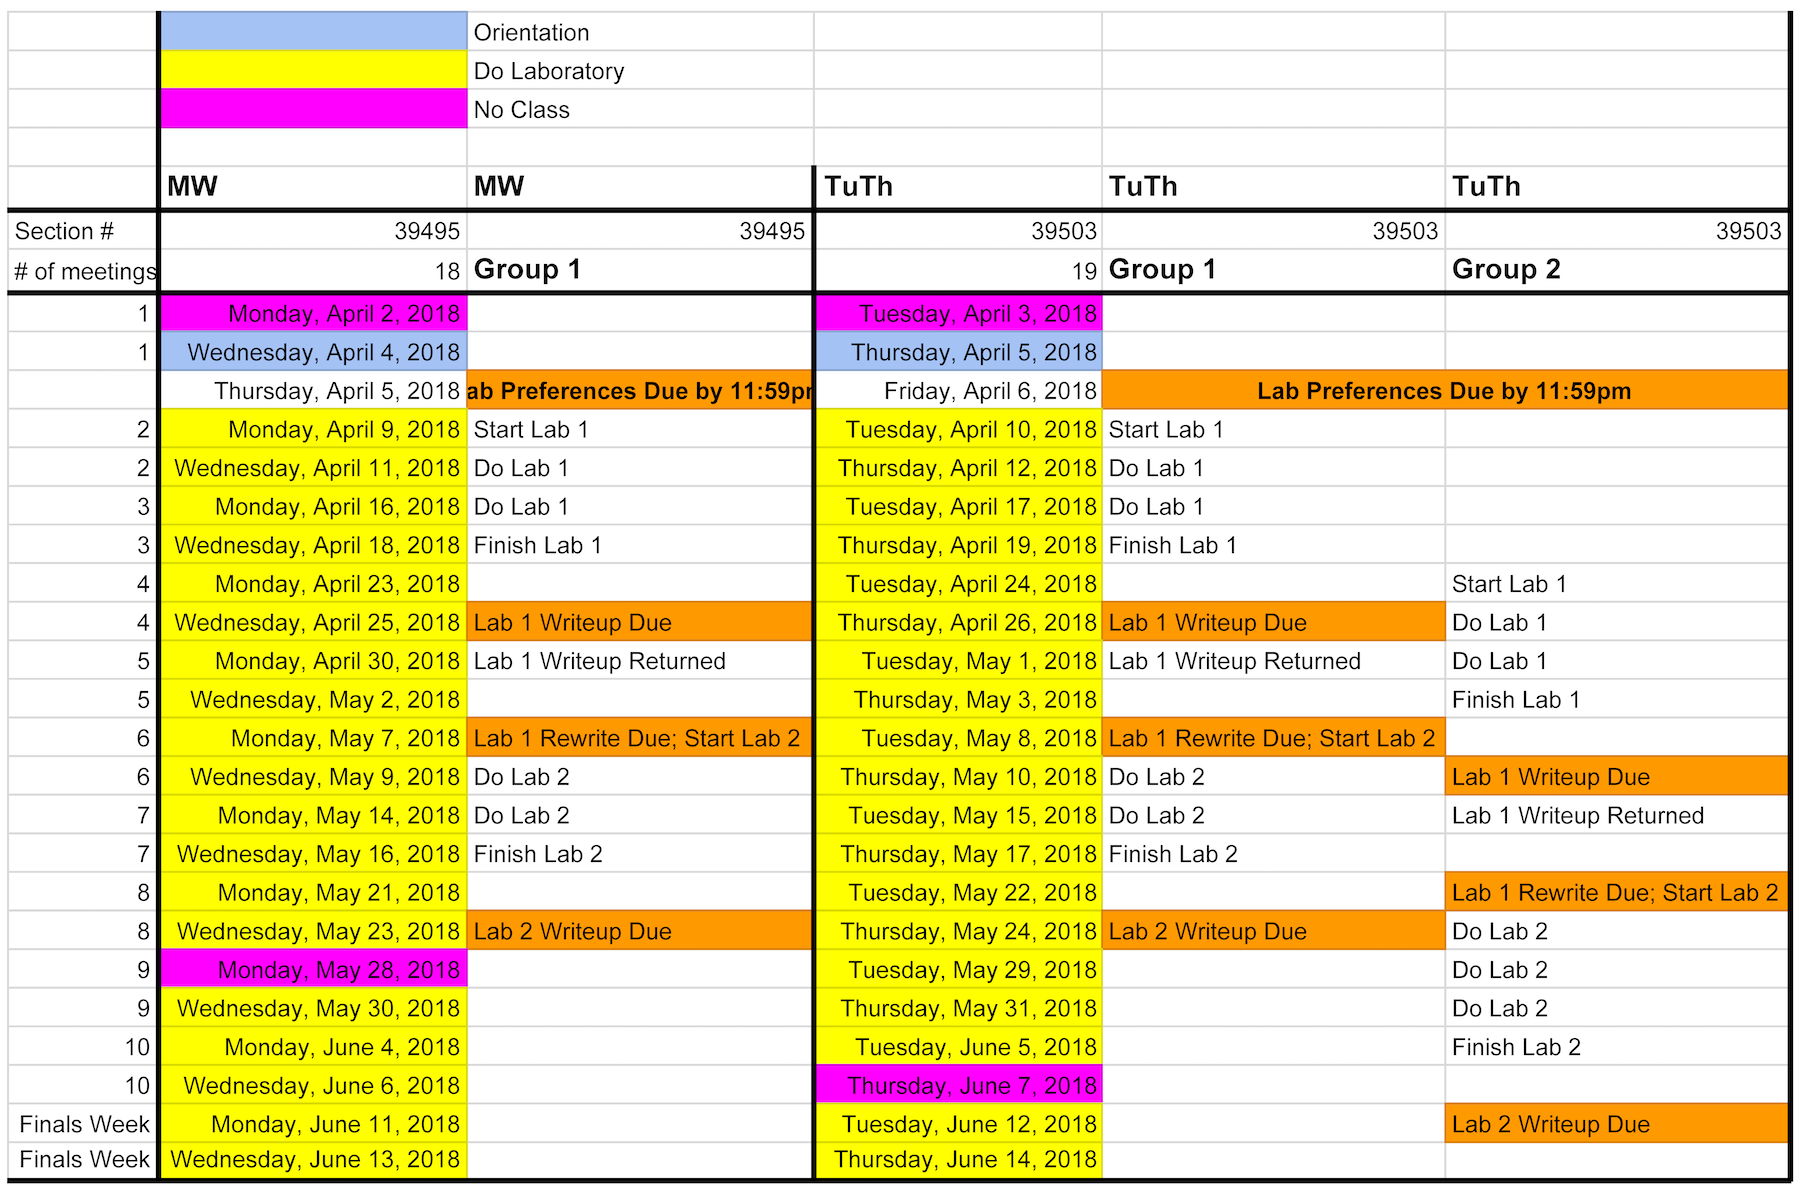Select the # of meetings row label
Image resolution: width=1800 pixels, height=1186 pixels.
[x=83, y=271]
